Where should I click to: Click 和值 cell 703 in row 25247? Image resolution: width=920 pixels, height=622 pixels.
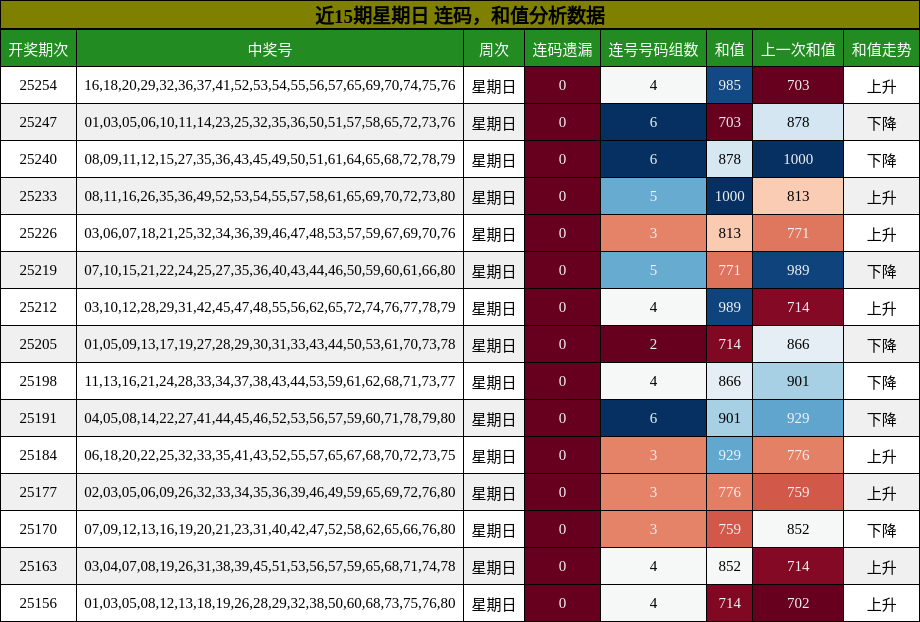pos(729,122)
